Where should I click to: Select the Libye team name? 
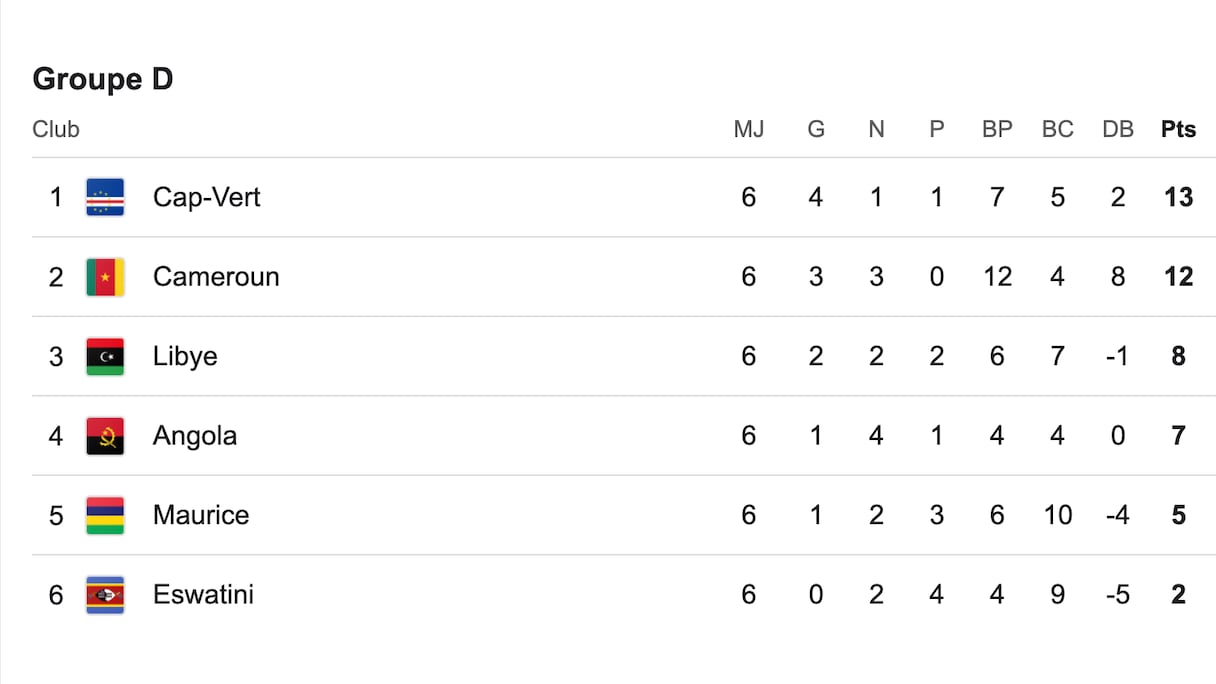185,356
